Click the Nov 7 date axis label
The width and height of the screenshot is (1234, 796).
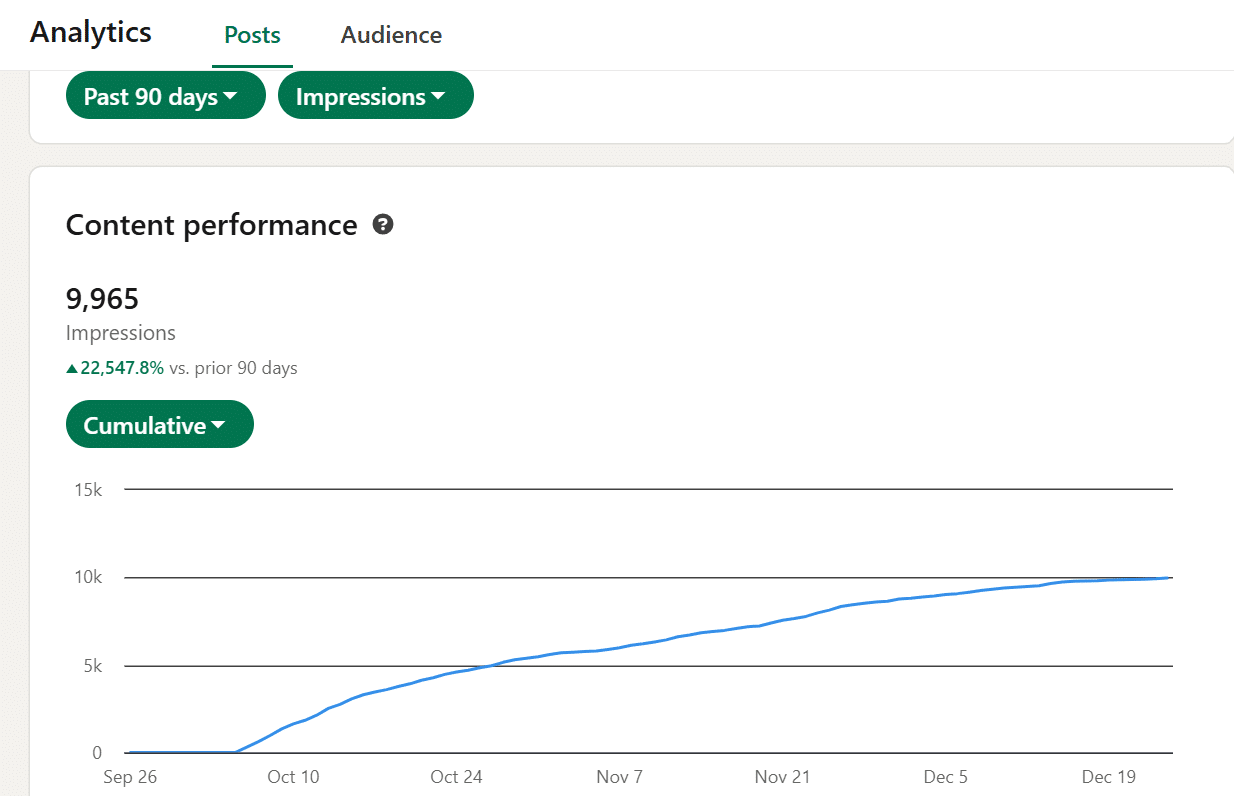pyautogui.click(x=620, y=777)
